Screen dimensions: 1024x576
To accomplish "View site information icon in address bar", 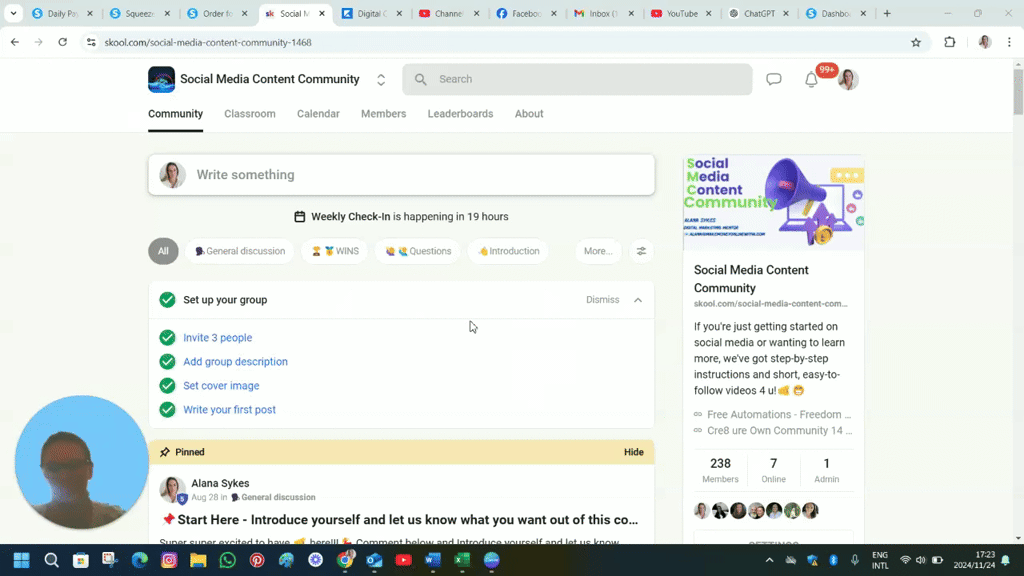I will click(91, 42).
